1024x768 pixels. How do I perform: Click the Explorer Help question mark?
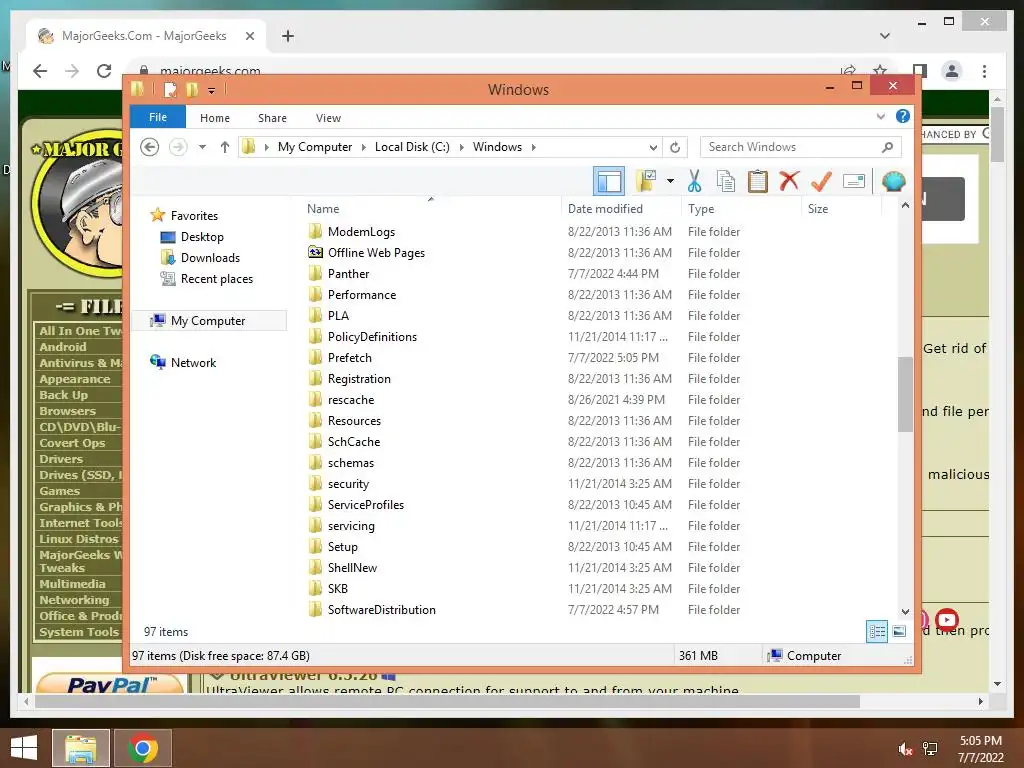click(x=903, y=116)
